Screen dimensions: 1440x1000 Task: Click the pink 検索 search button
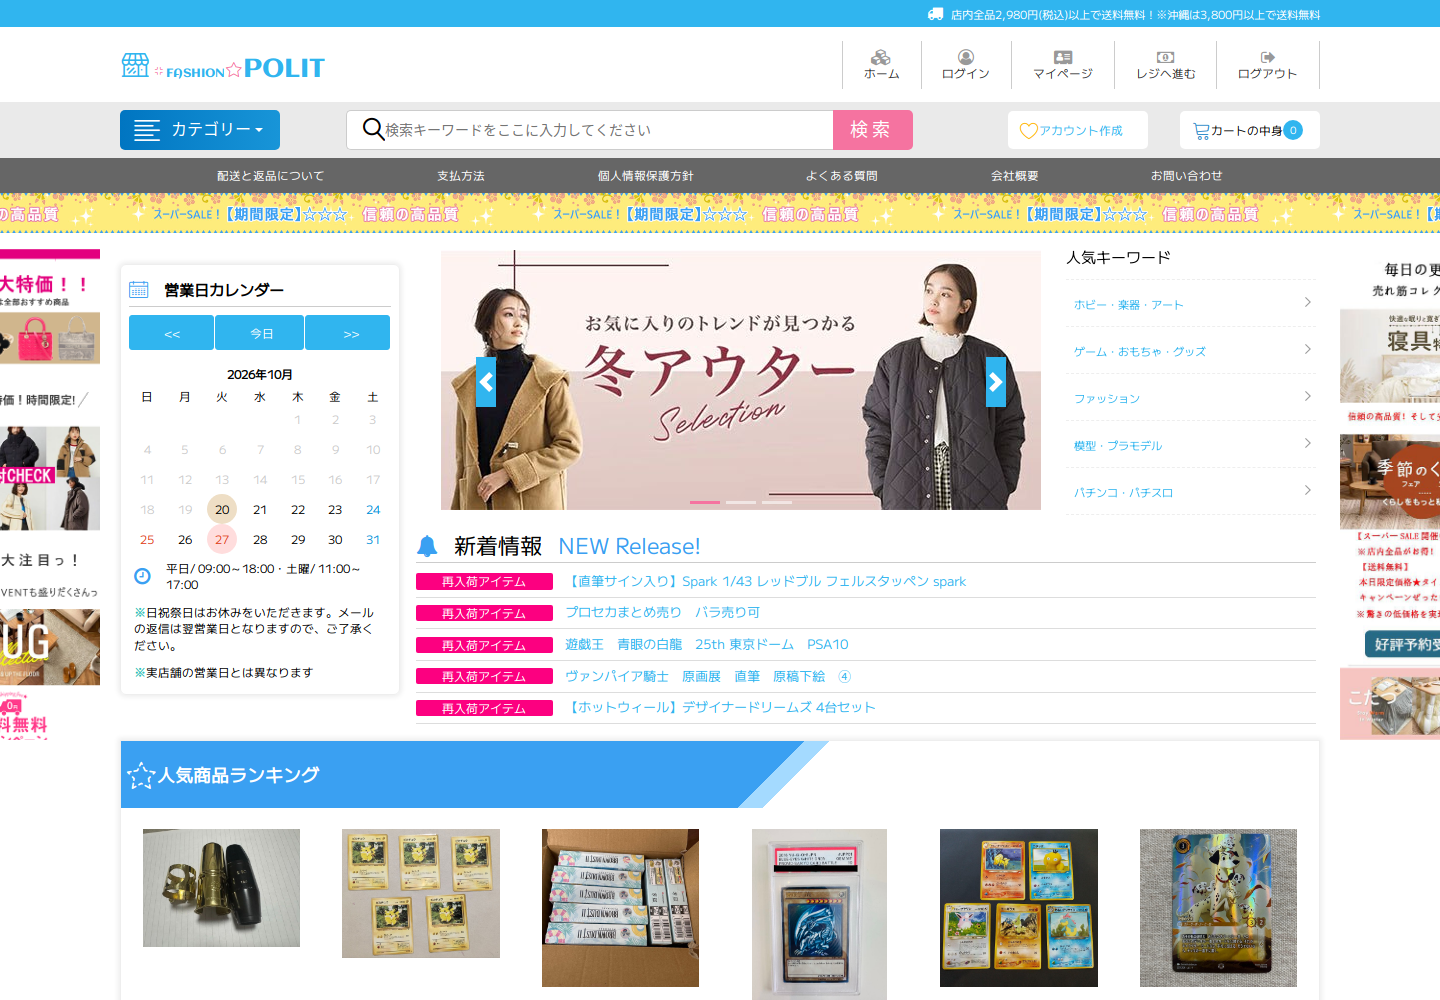[x=873, y=130]
